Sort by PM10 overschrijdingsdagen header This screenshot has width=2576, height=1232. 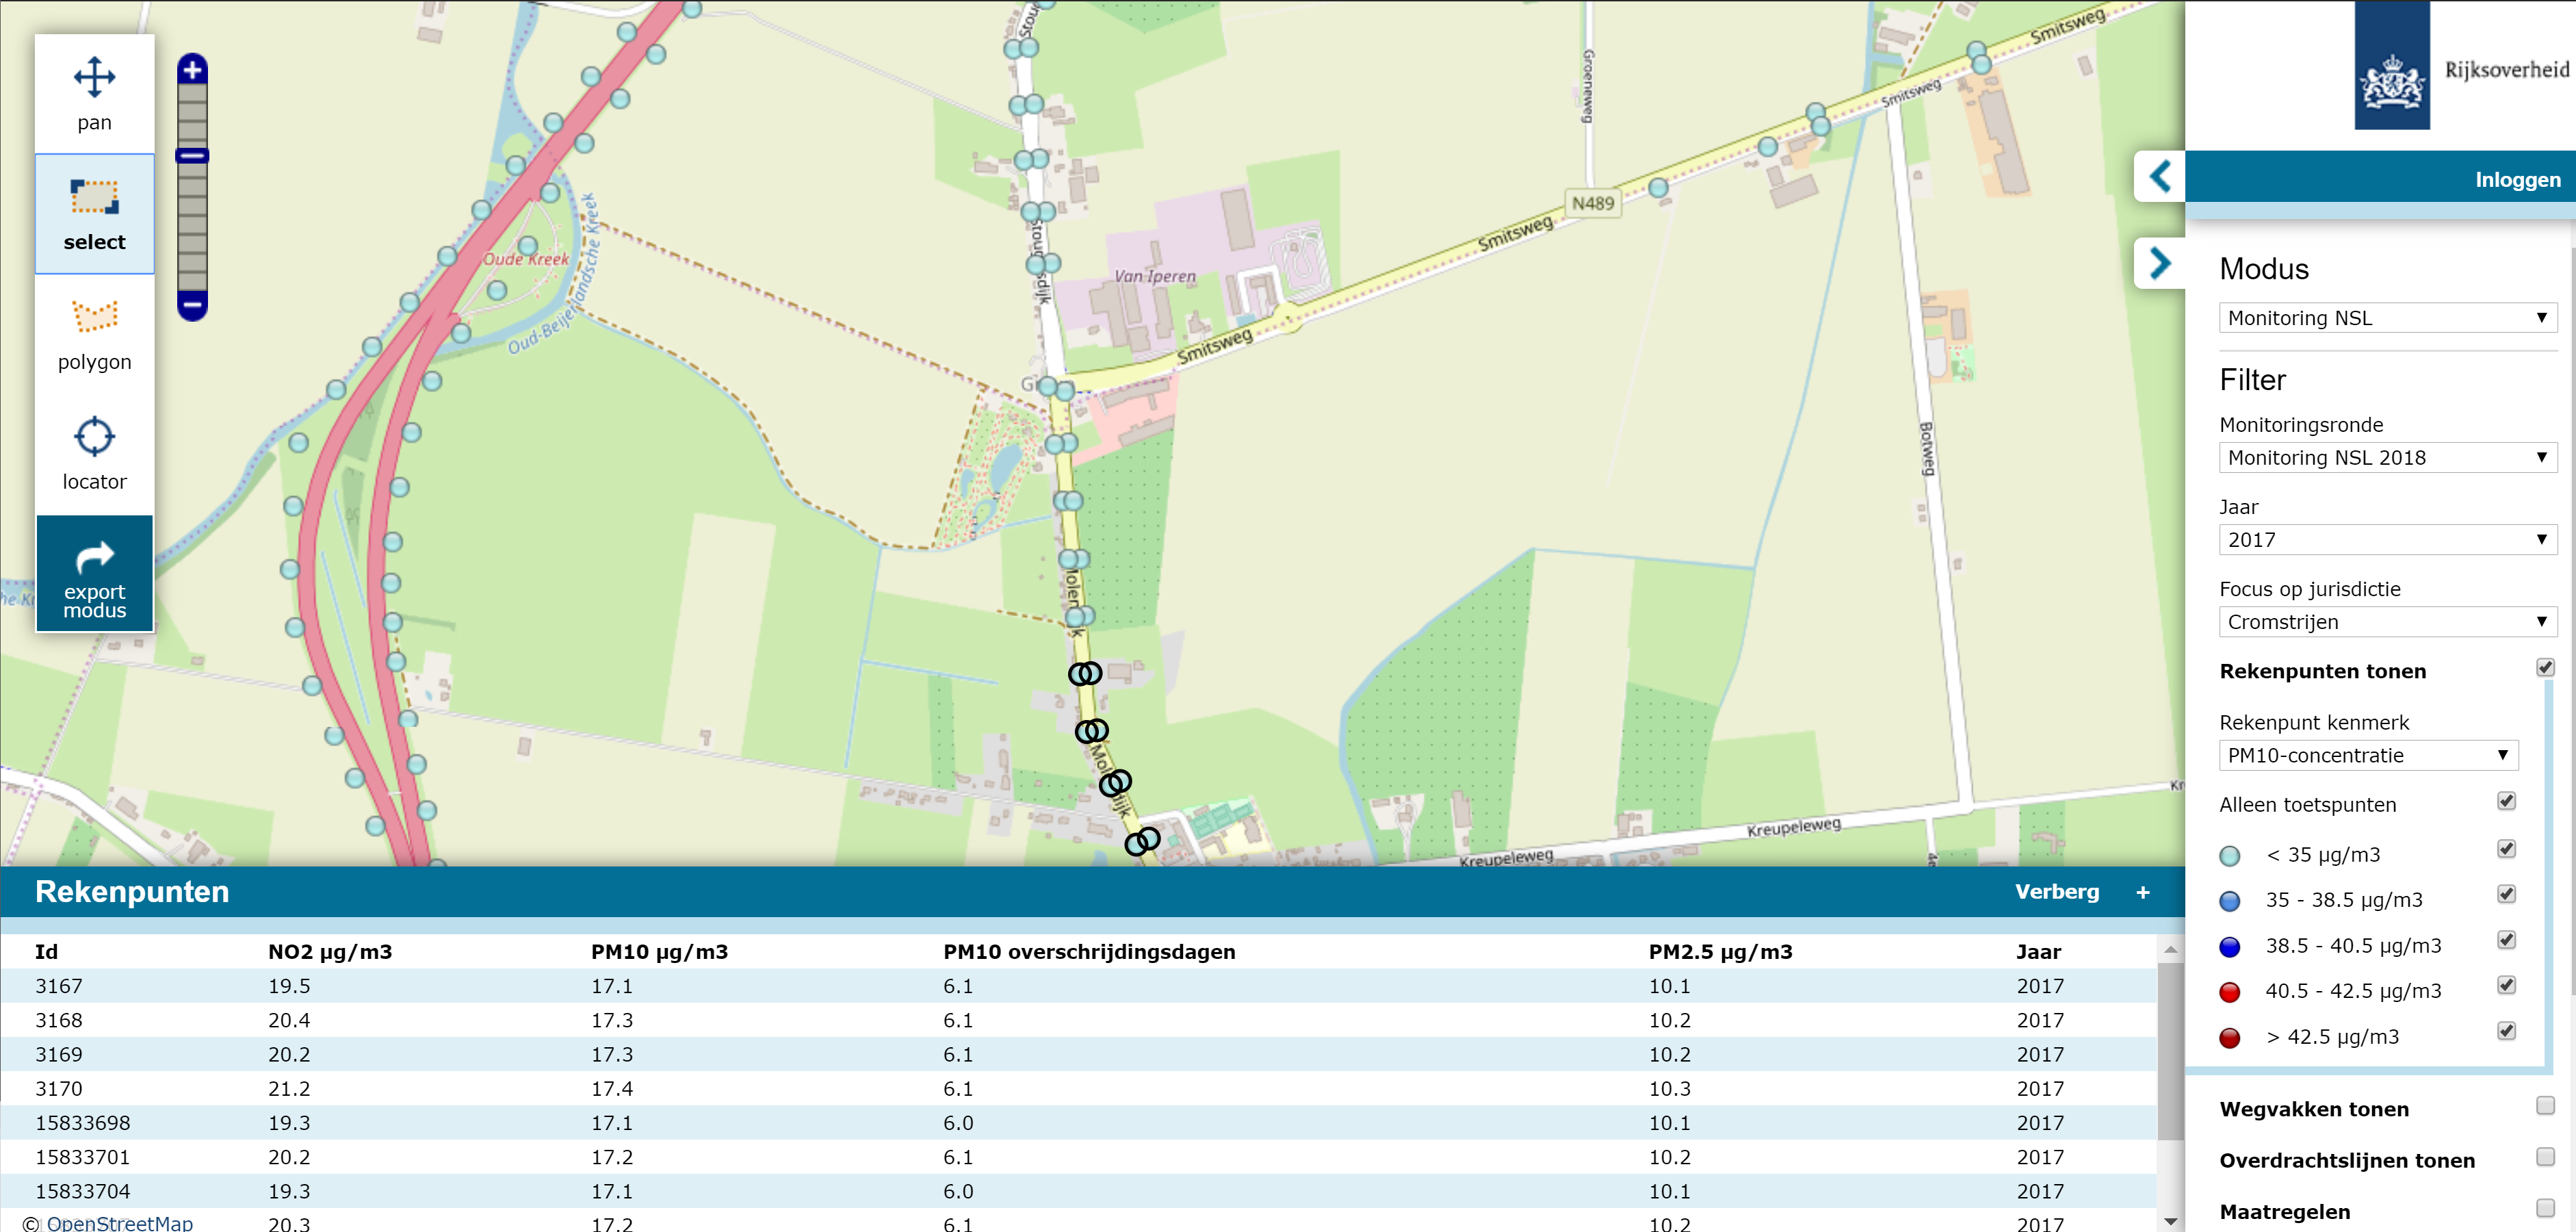tap(1088, 952)
